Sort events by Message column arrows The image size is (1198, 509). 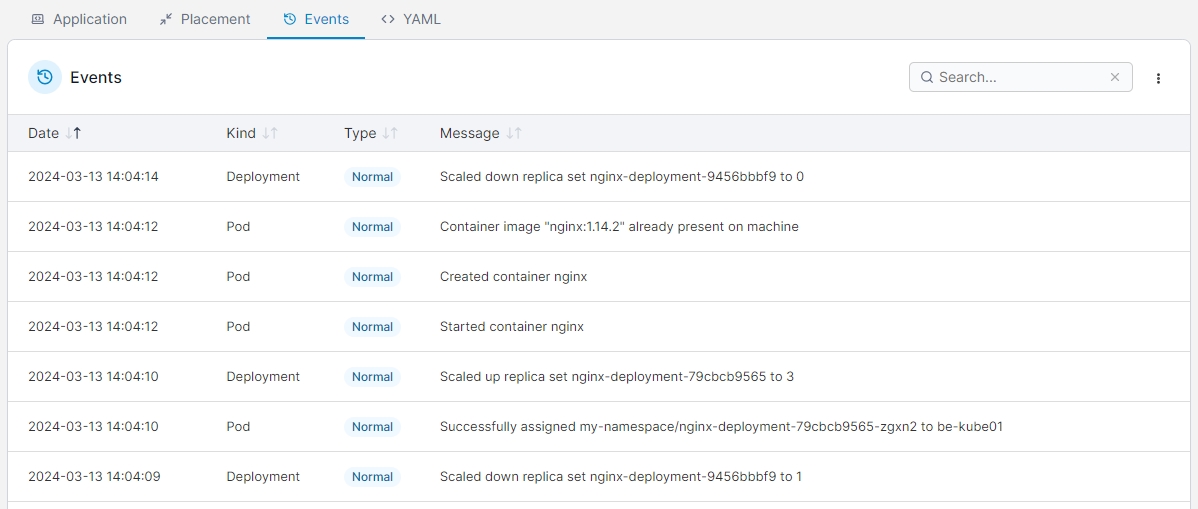coord(513,133)
